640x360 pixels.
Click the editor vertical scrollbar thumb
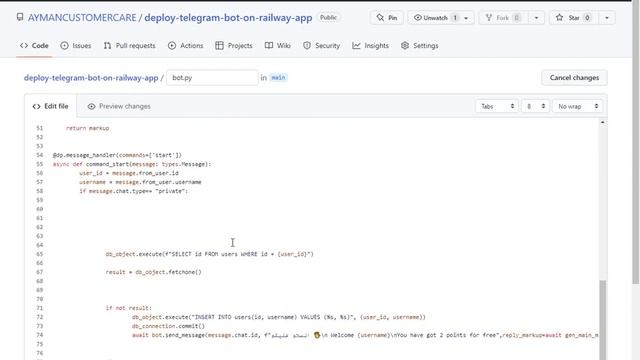point(602,320)
